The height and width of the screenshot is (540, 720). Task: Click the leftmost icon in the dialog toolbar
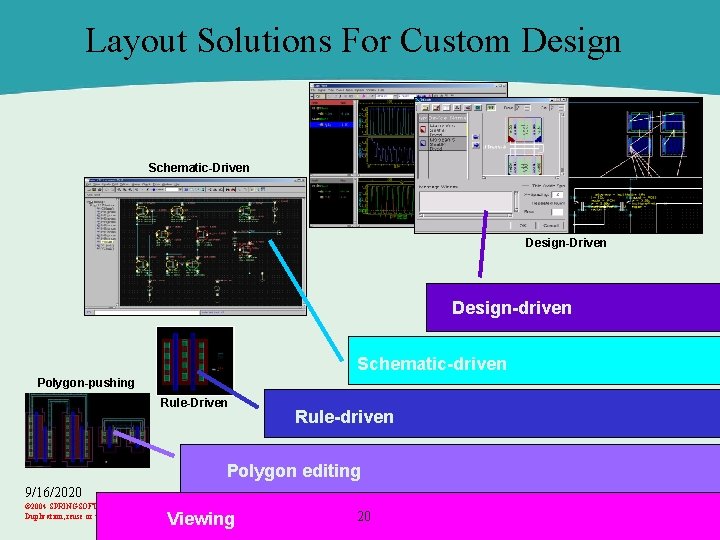[426, 108]
